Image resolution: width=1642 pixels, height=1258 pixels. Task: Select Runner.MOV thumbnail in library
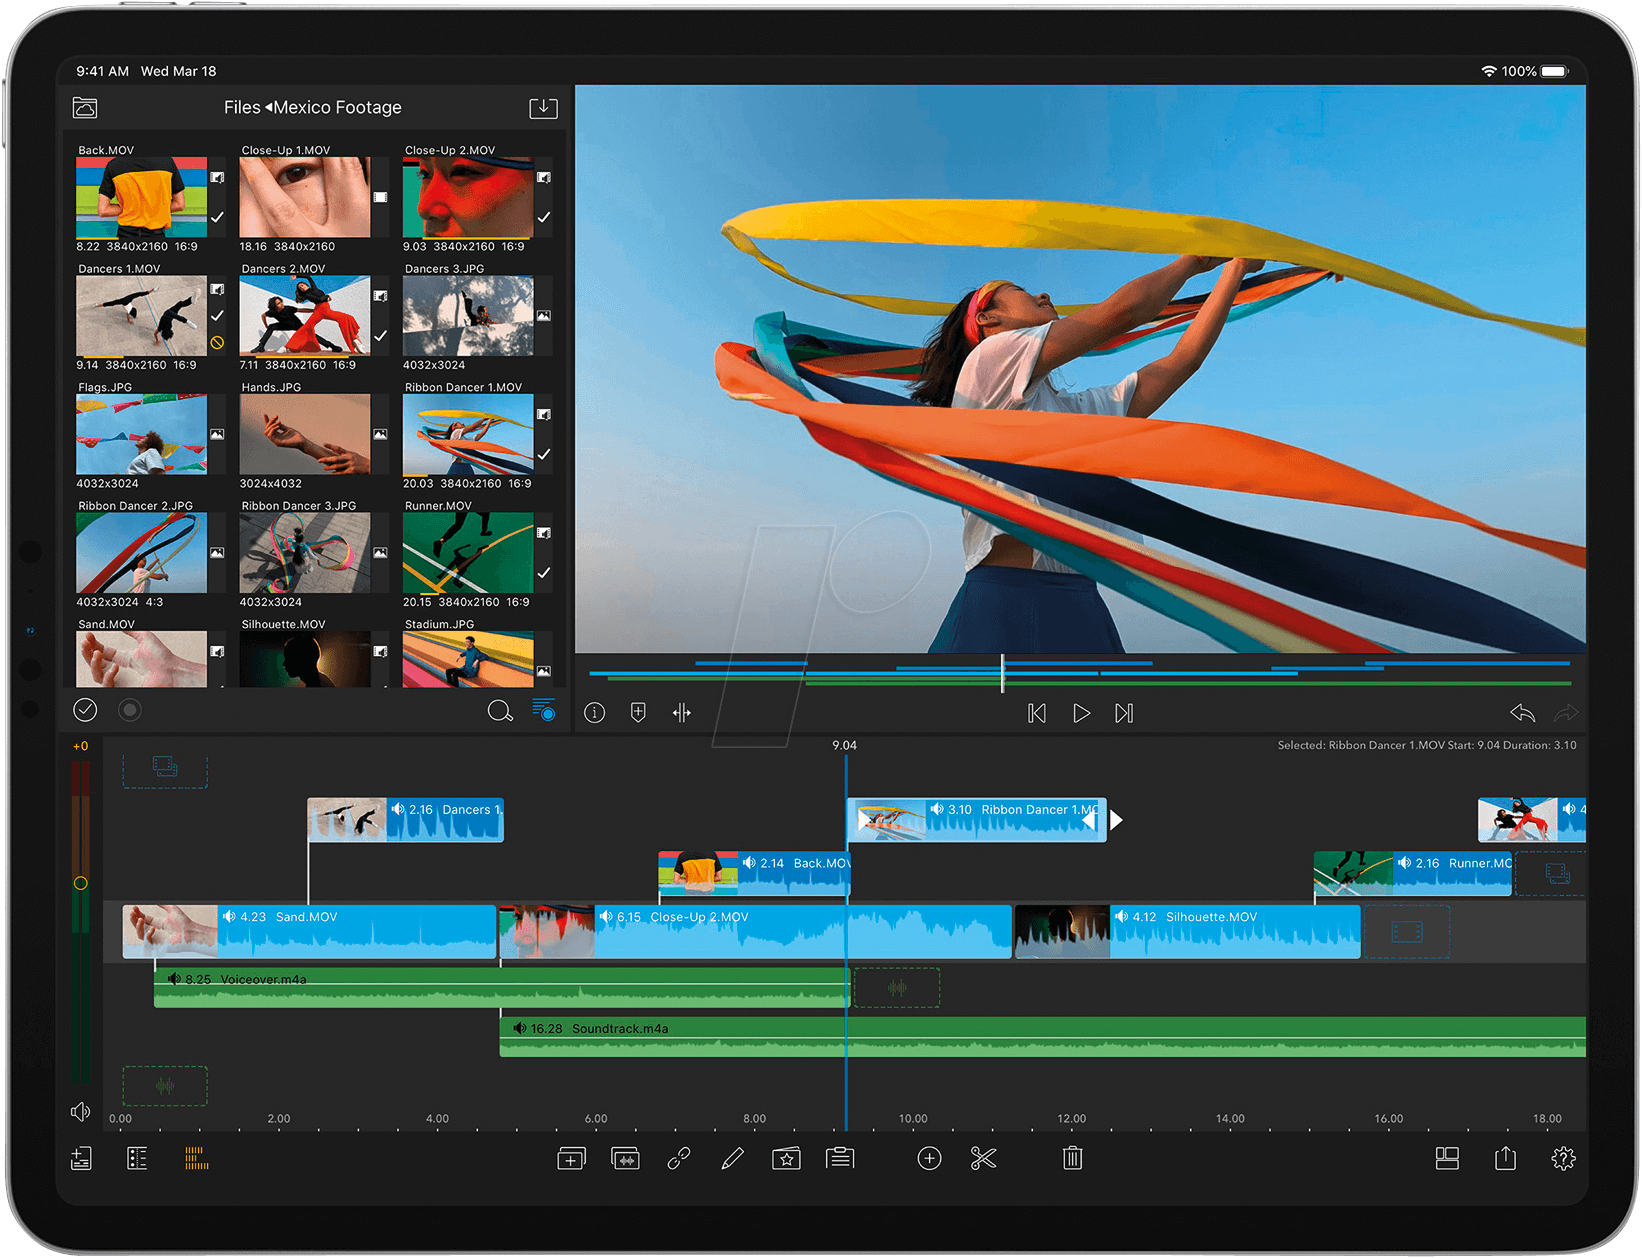[468, 553]
